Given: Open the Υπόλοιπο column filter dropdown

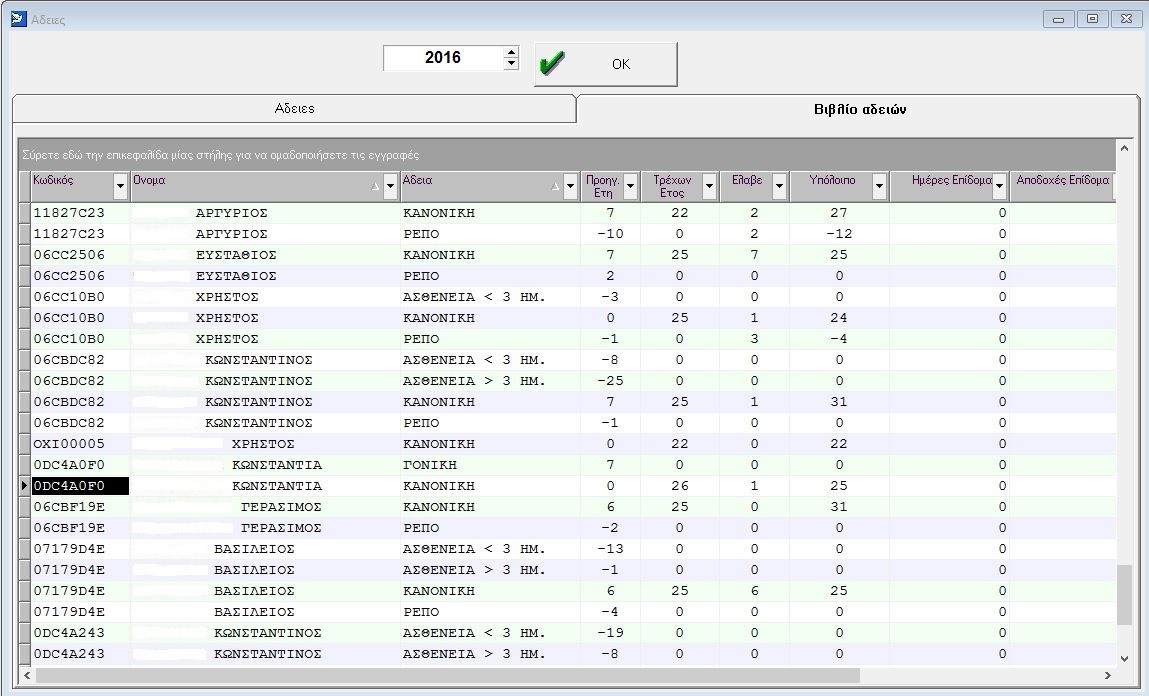Looking at the screenshot, I should point(879,186).
